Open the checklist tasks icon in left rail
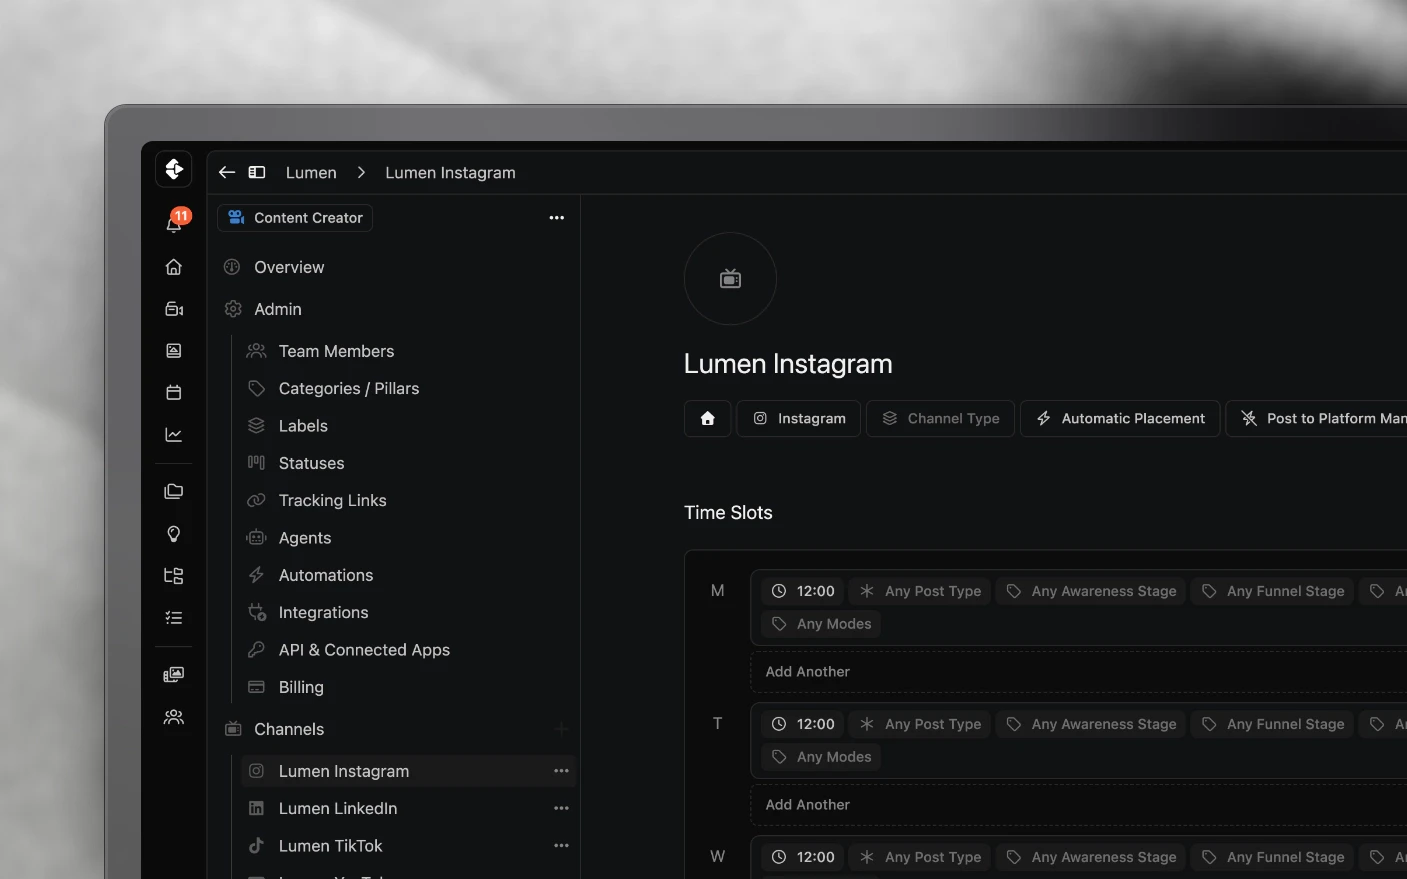1407x879 pixels. 174,618
